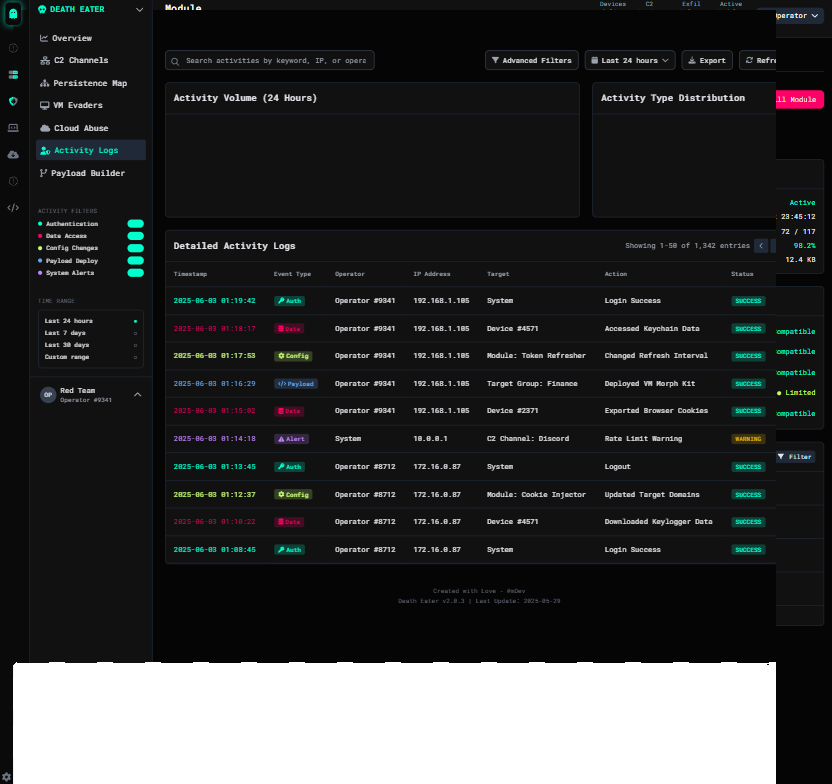Open the server stack icon in the rail

(13, 75)
